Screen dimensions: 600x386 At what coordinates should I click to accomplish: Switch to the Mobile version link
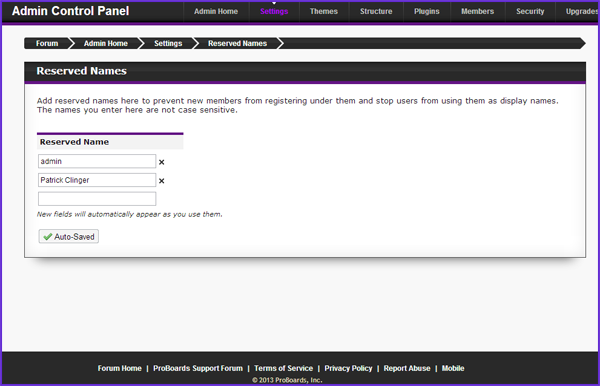tap(453, 368)
